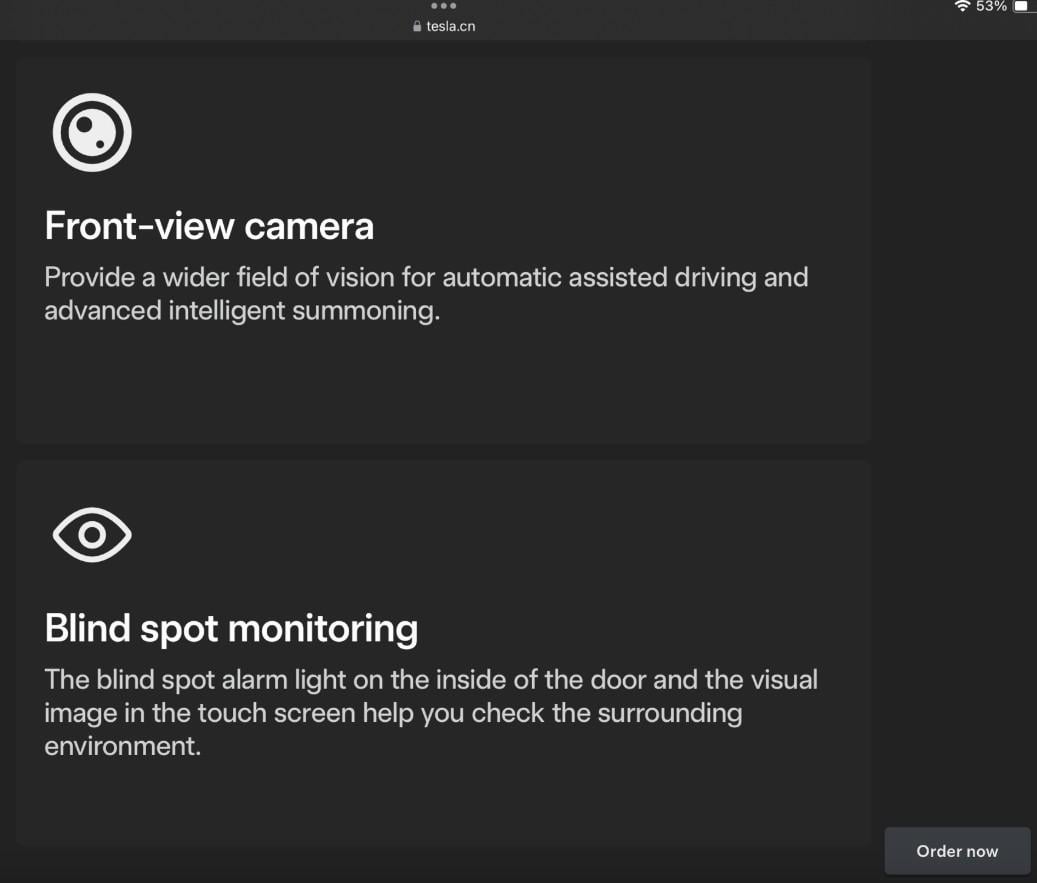Click the padlock icon beside tesla.cn
The width and height of the screenshot is (1037, 883).
[418, 27]
